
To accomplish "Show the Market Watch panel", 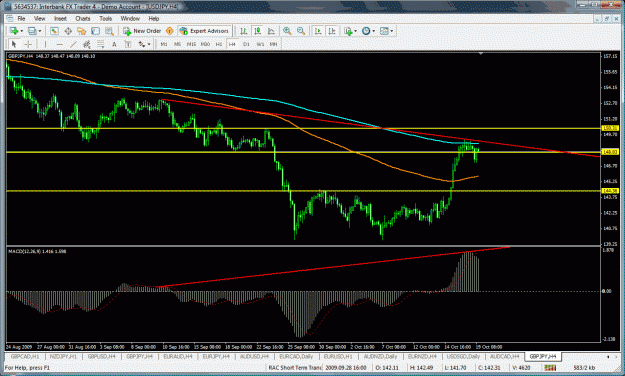I will point(54,31).
